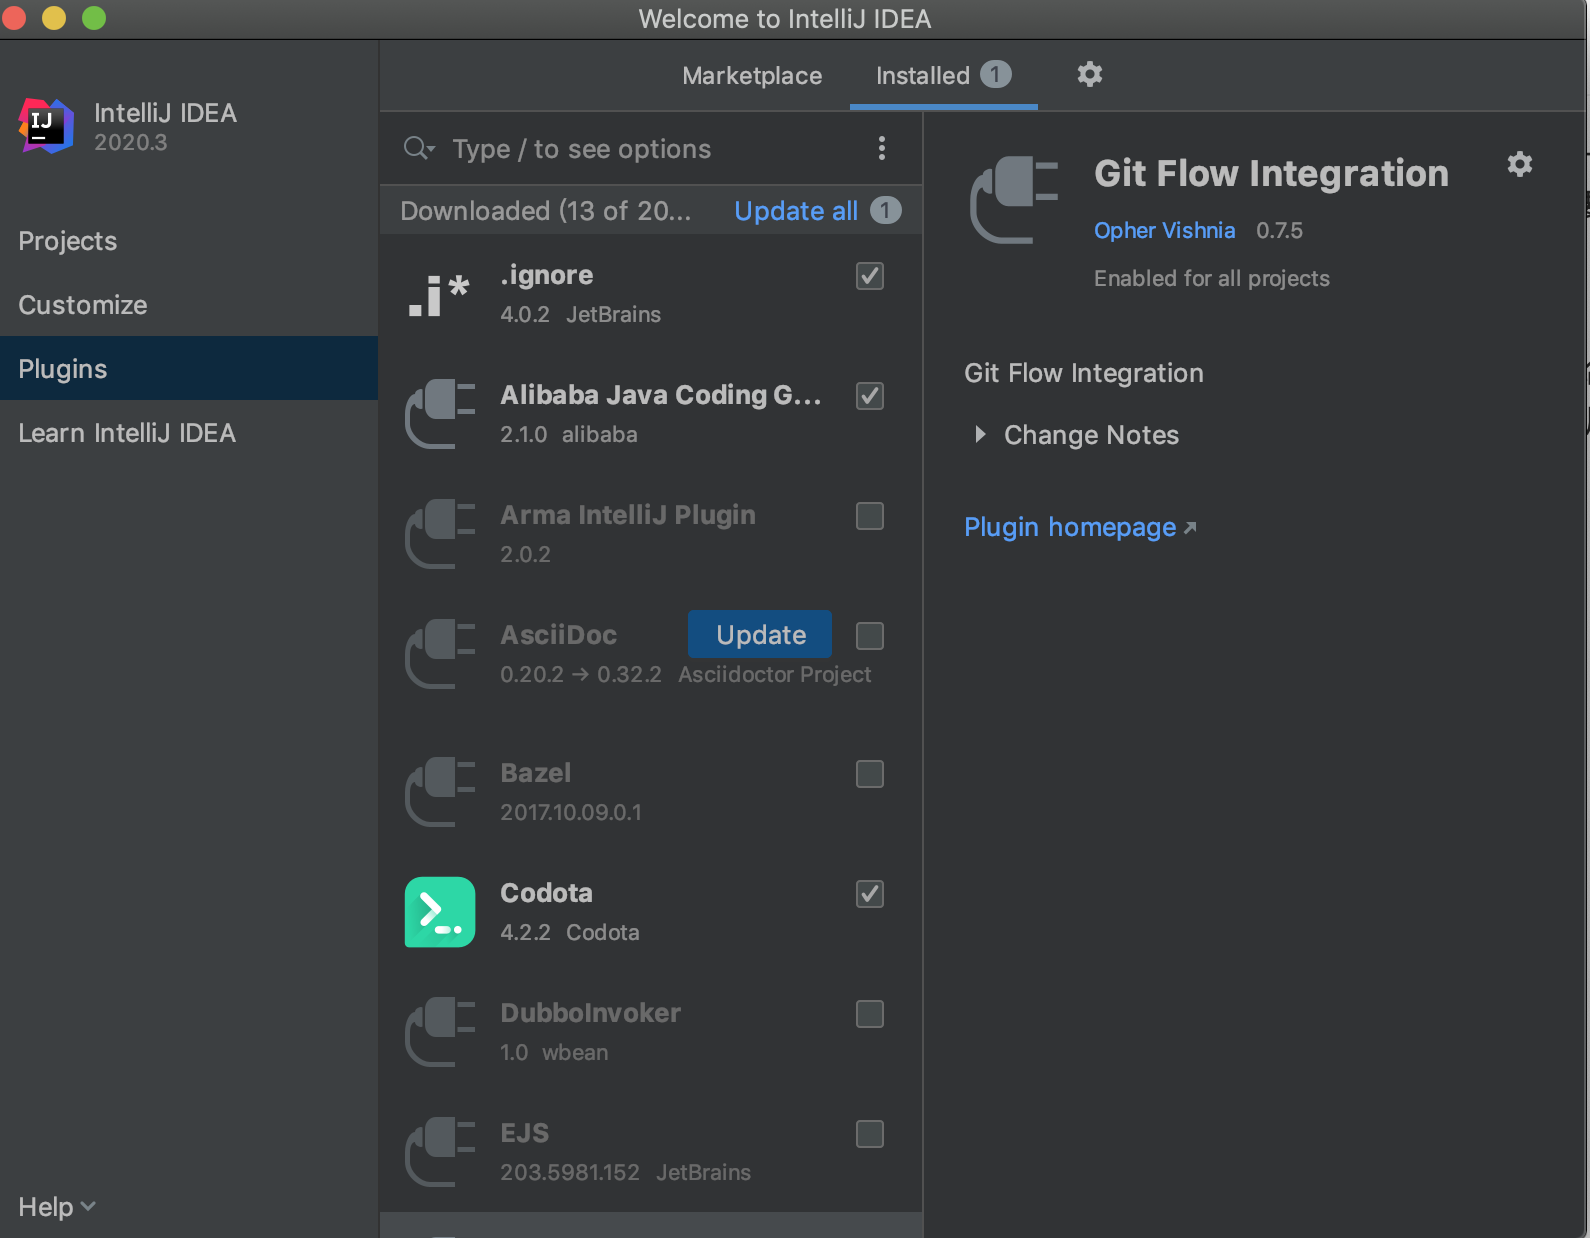Select the EJS plugin name
1590x1238 pixels.
(524, 1133)
